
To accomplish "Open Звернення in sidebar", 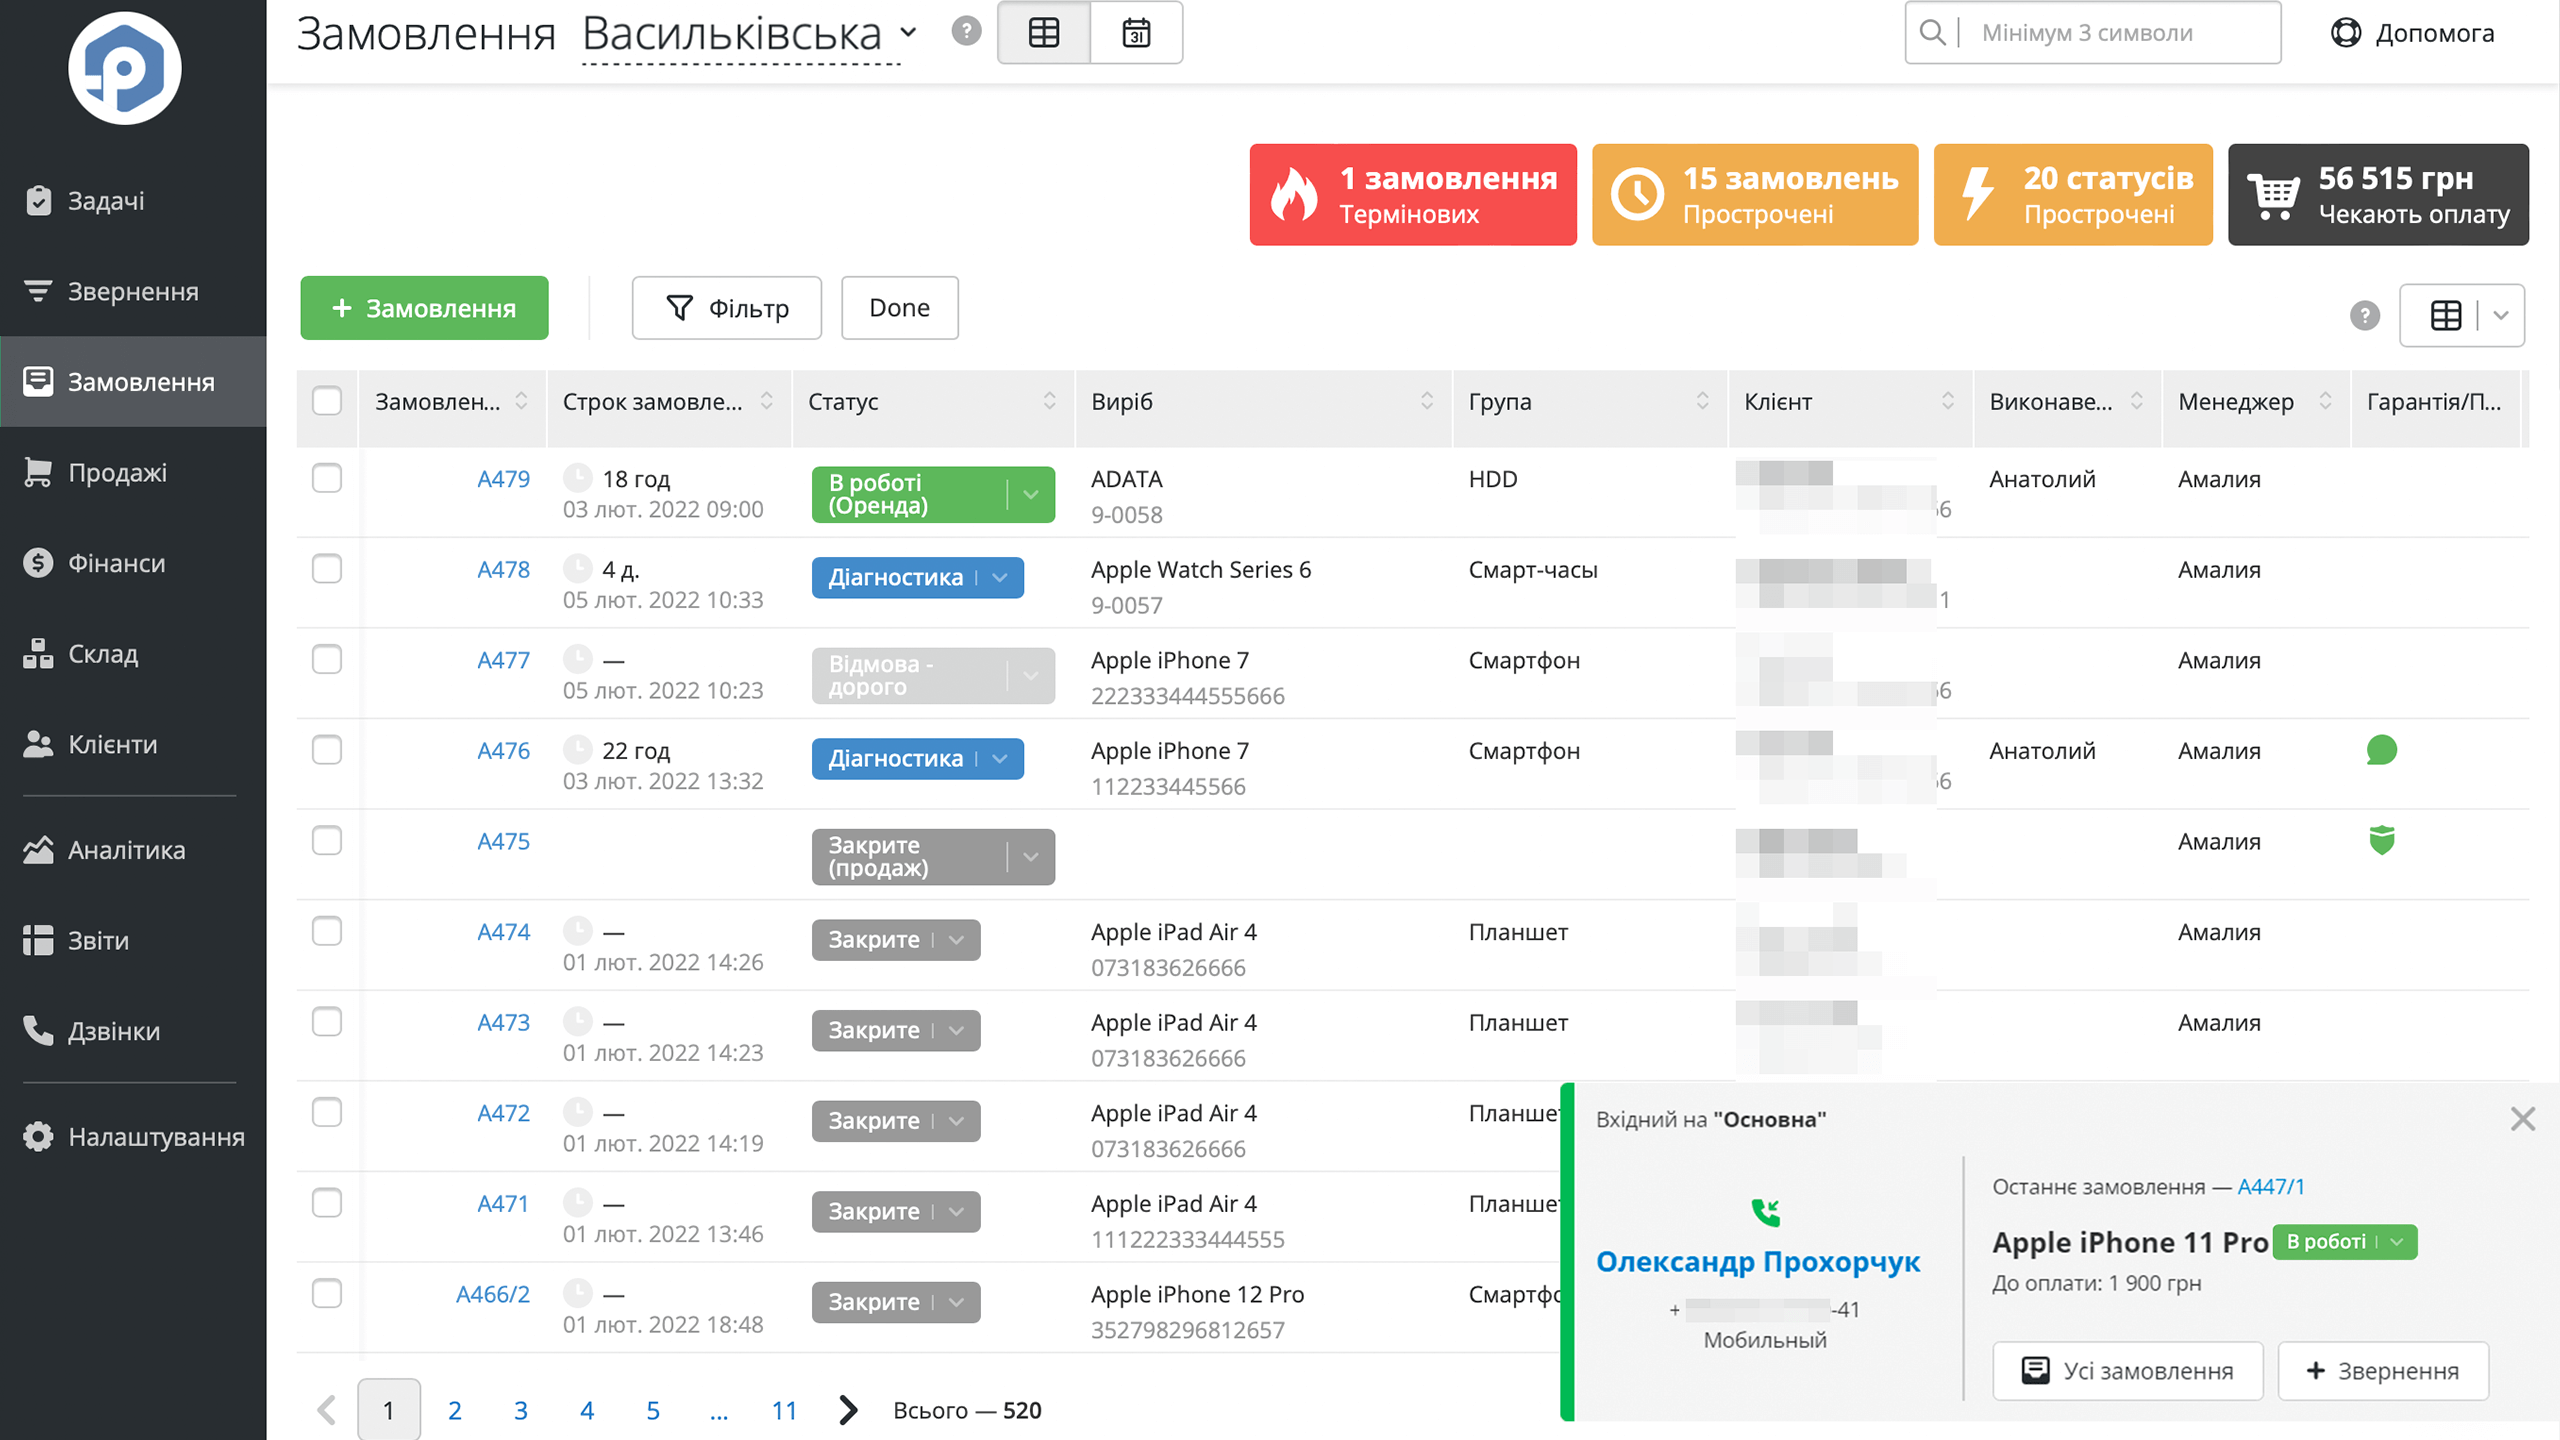I will tap(133, 291).
